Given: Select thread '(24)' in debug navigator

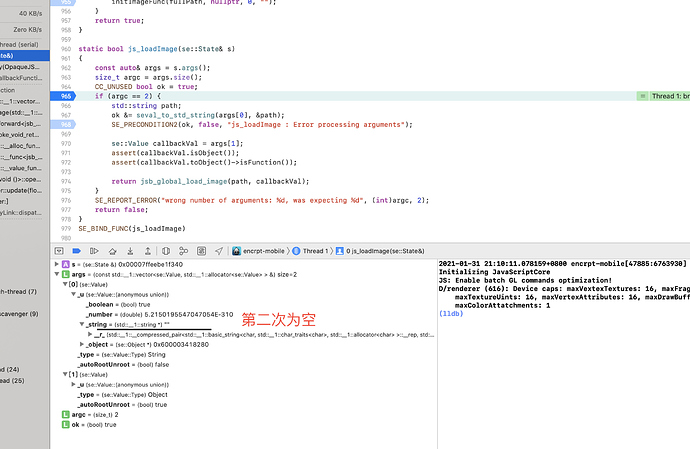Looking at the screenshot, I should tap(10, 369).
